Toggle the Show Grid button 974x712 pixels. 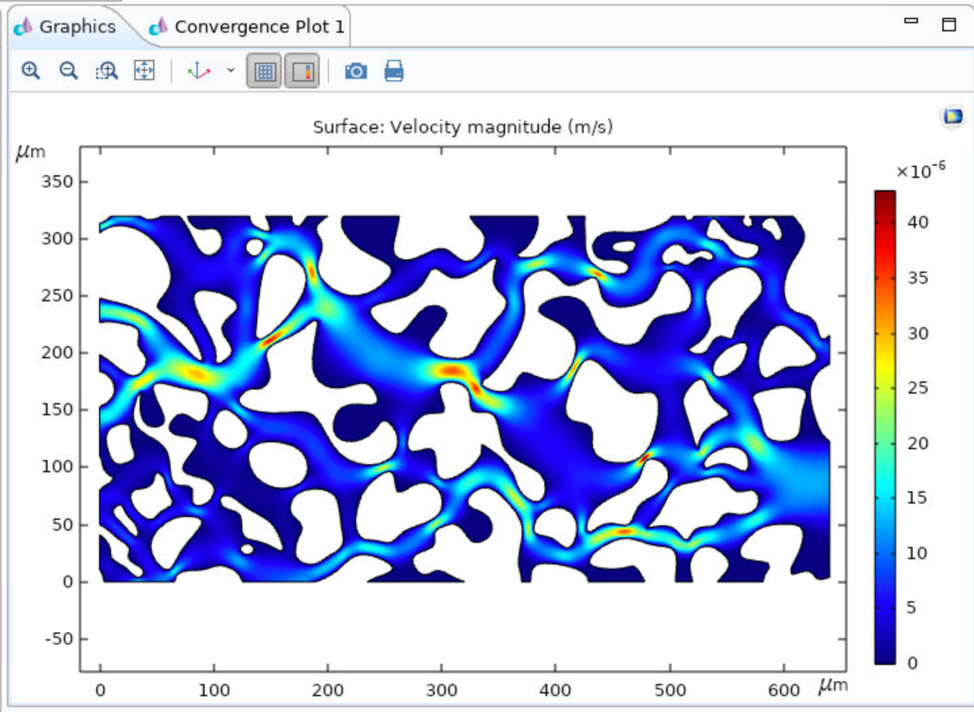(264, 71)
